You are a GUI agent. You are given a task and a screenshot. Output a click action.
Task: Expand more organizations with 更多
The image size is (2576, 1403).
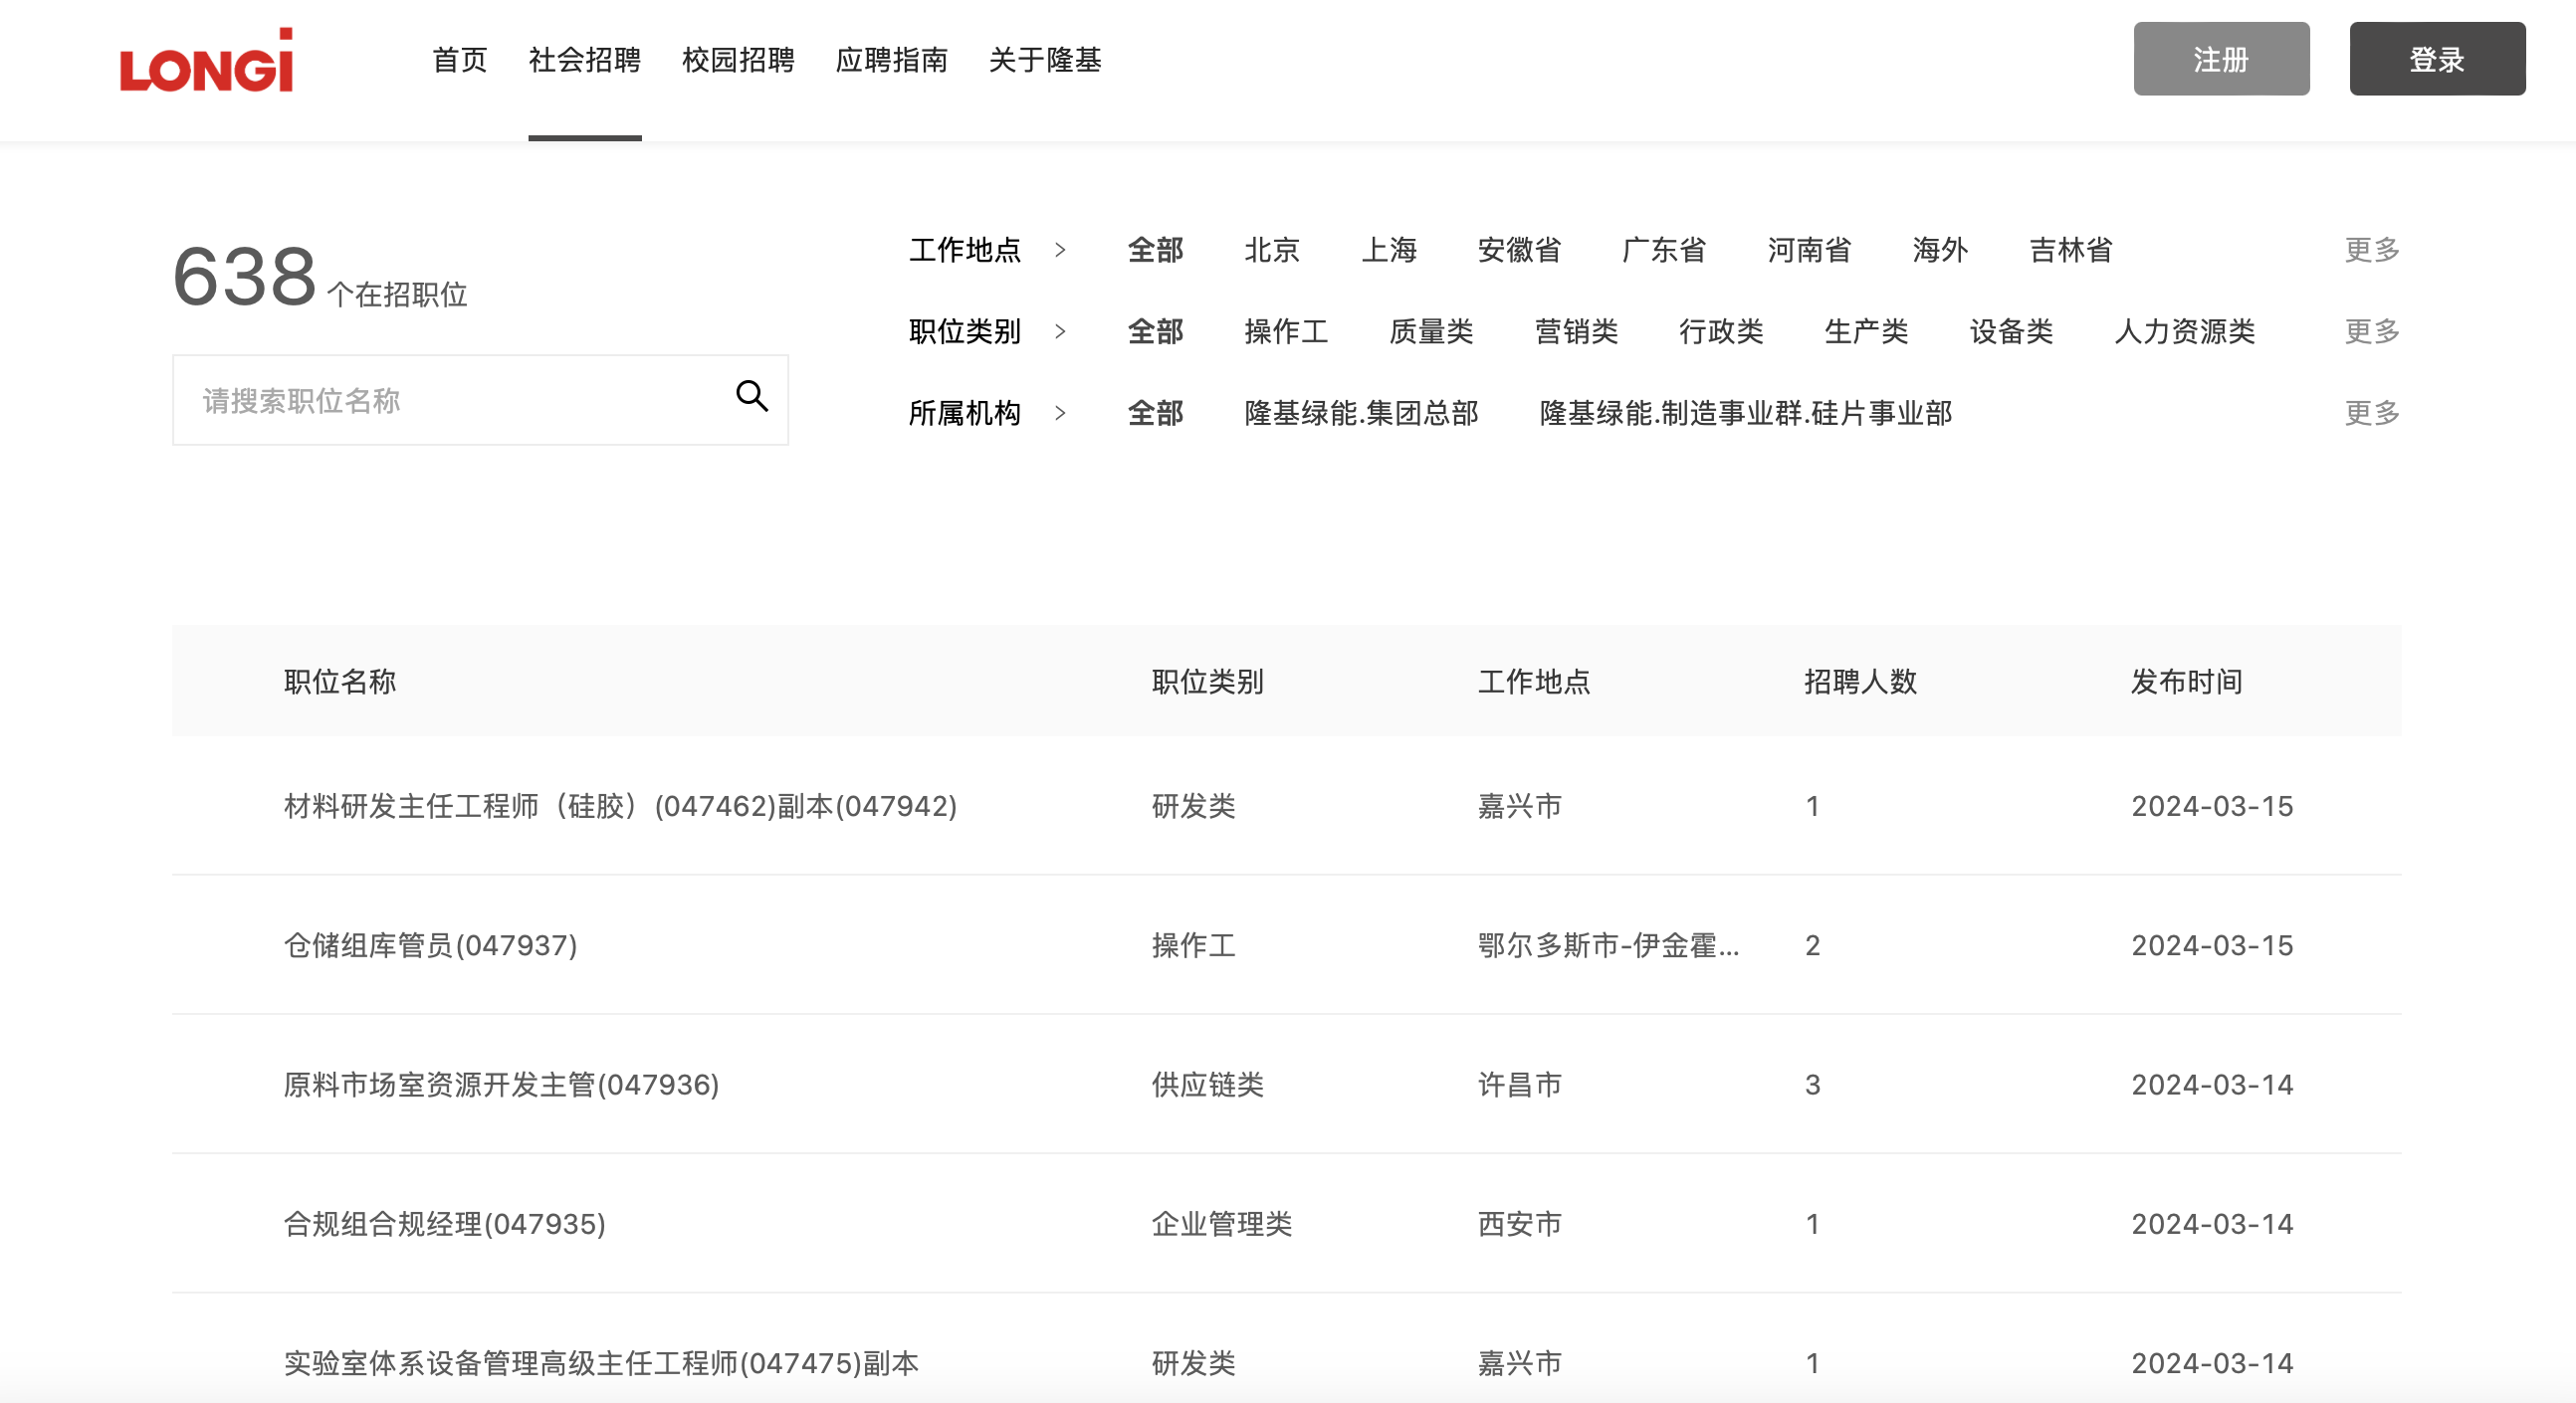tap(2371, 413)
